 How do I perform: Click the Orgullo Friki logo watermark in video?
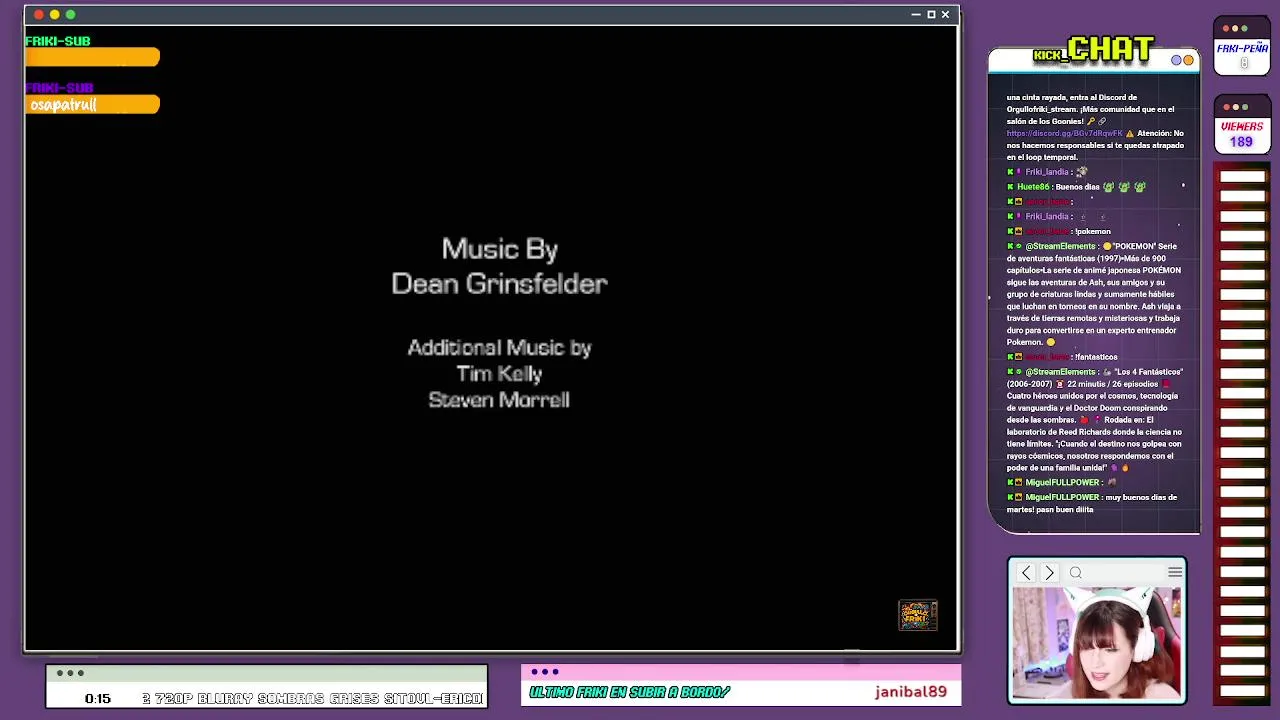tap(917, 615)
